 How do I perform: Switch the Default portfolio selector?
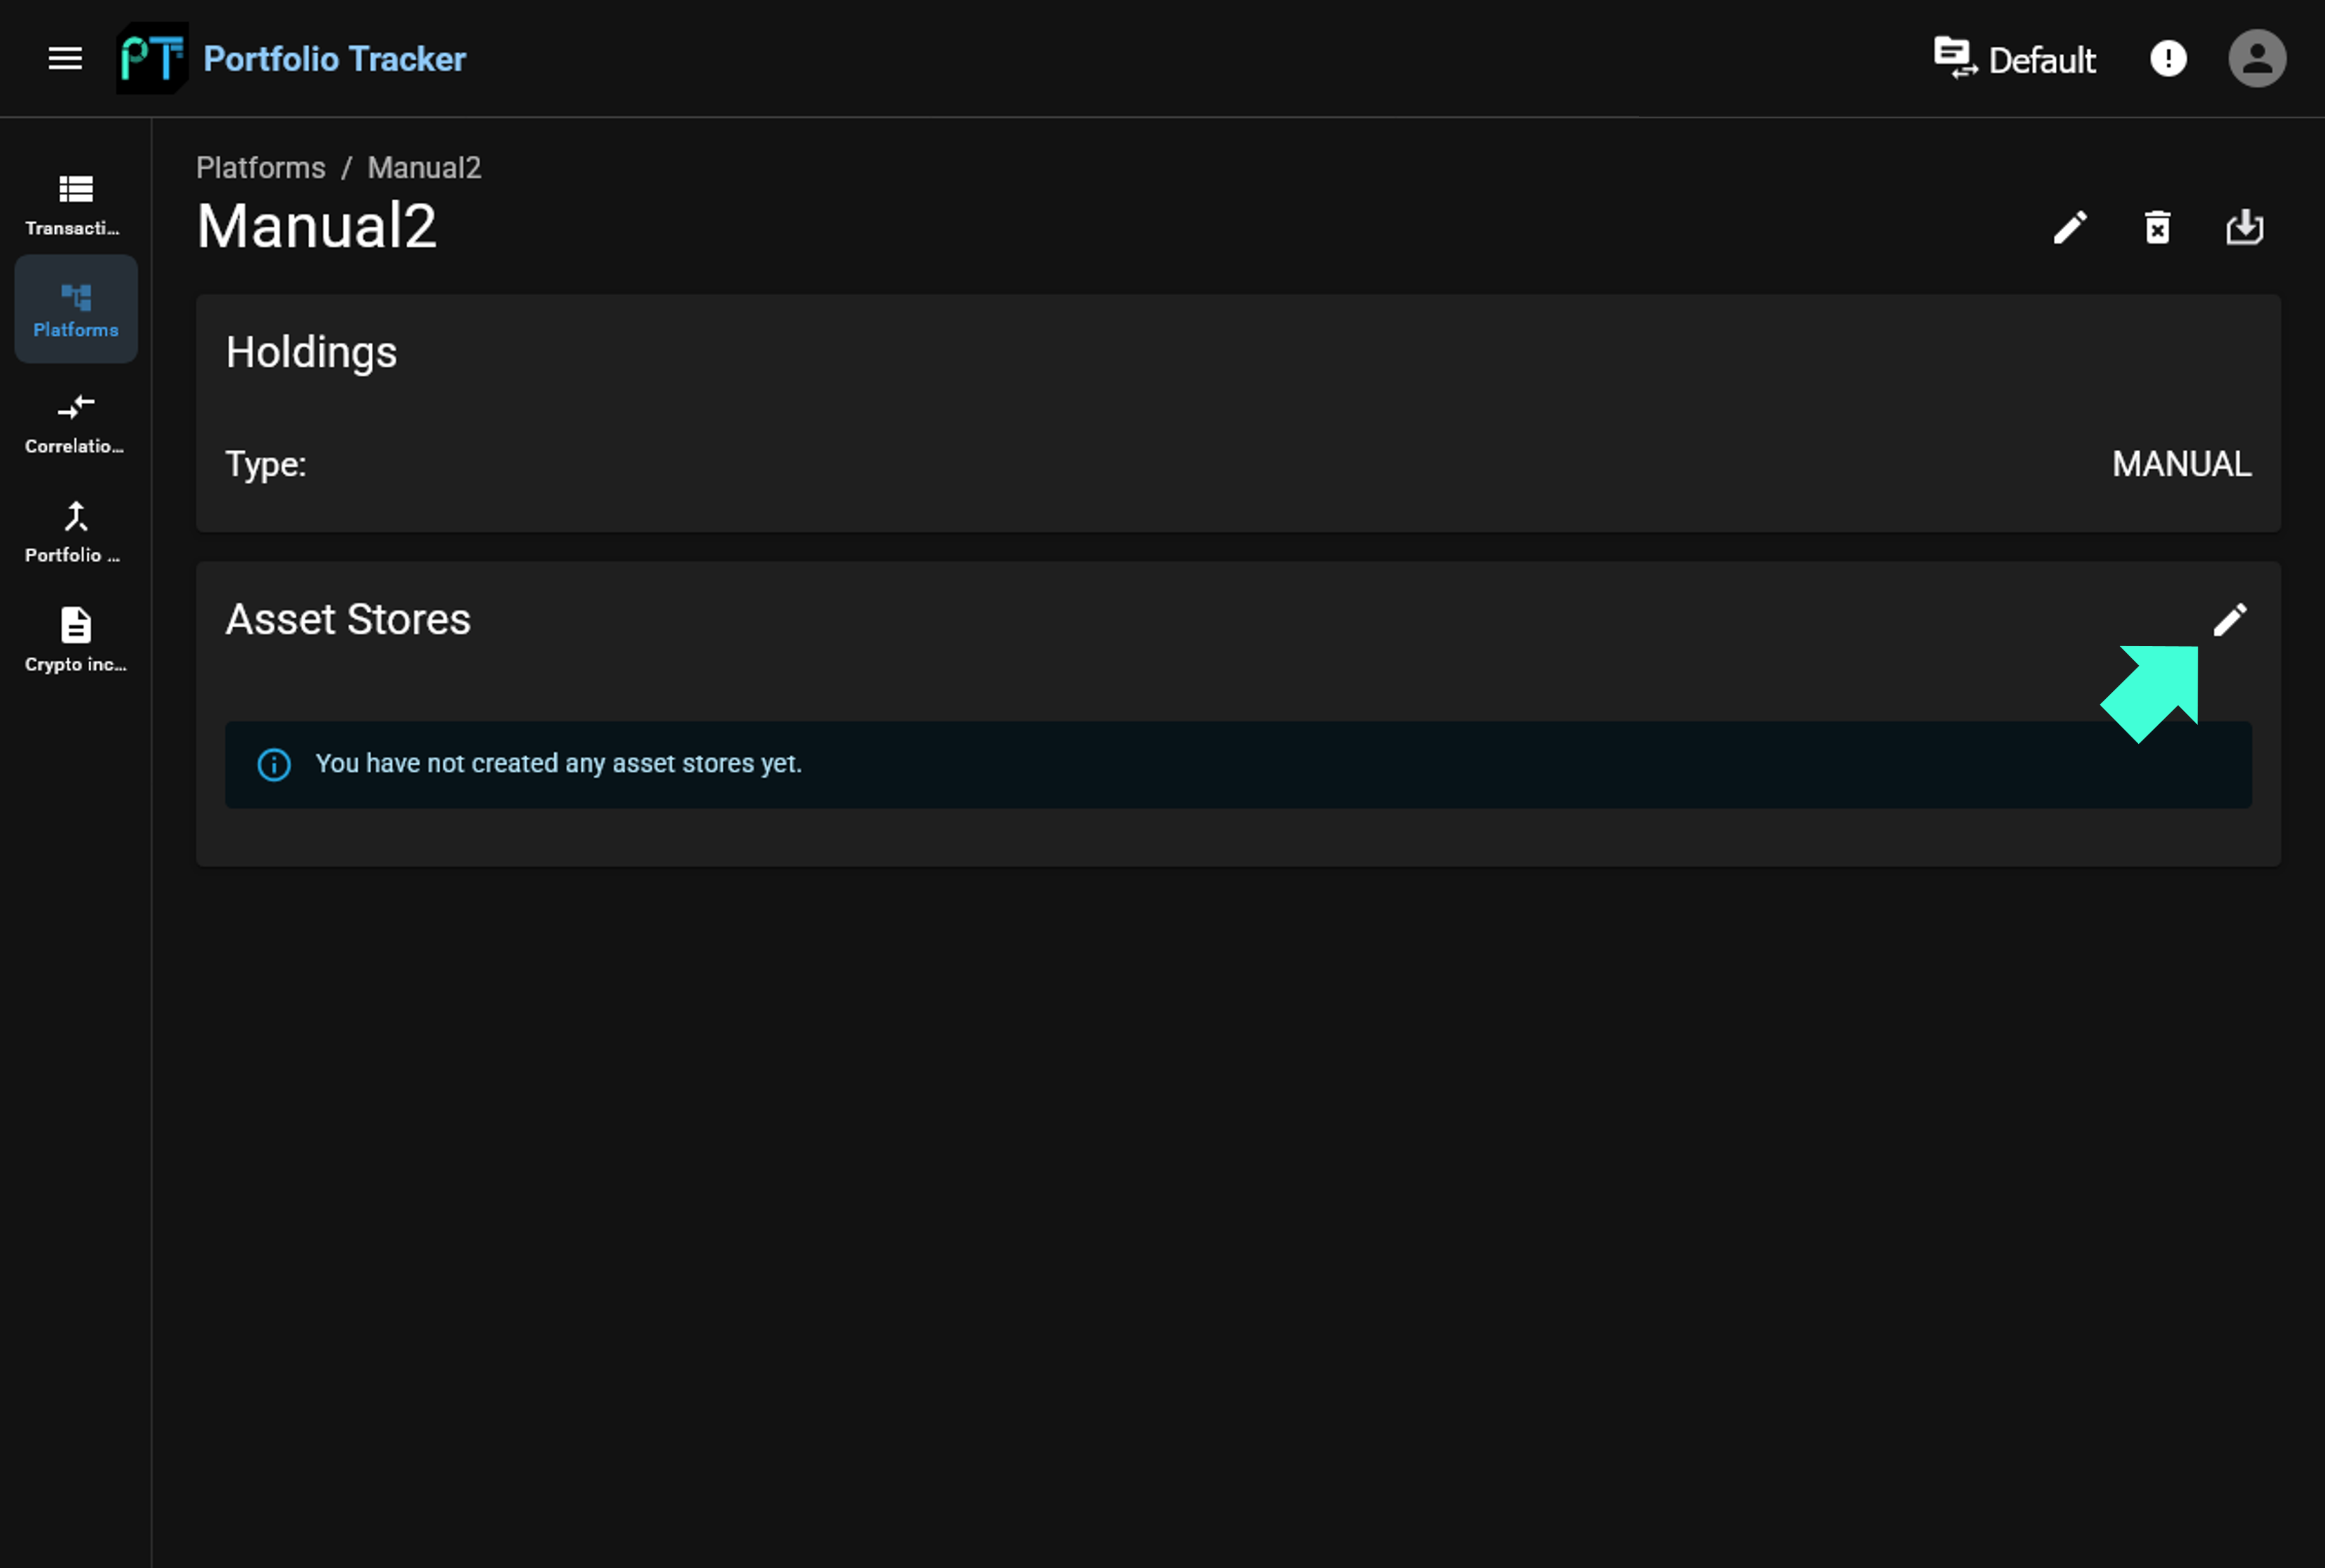pos(2014,59)
